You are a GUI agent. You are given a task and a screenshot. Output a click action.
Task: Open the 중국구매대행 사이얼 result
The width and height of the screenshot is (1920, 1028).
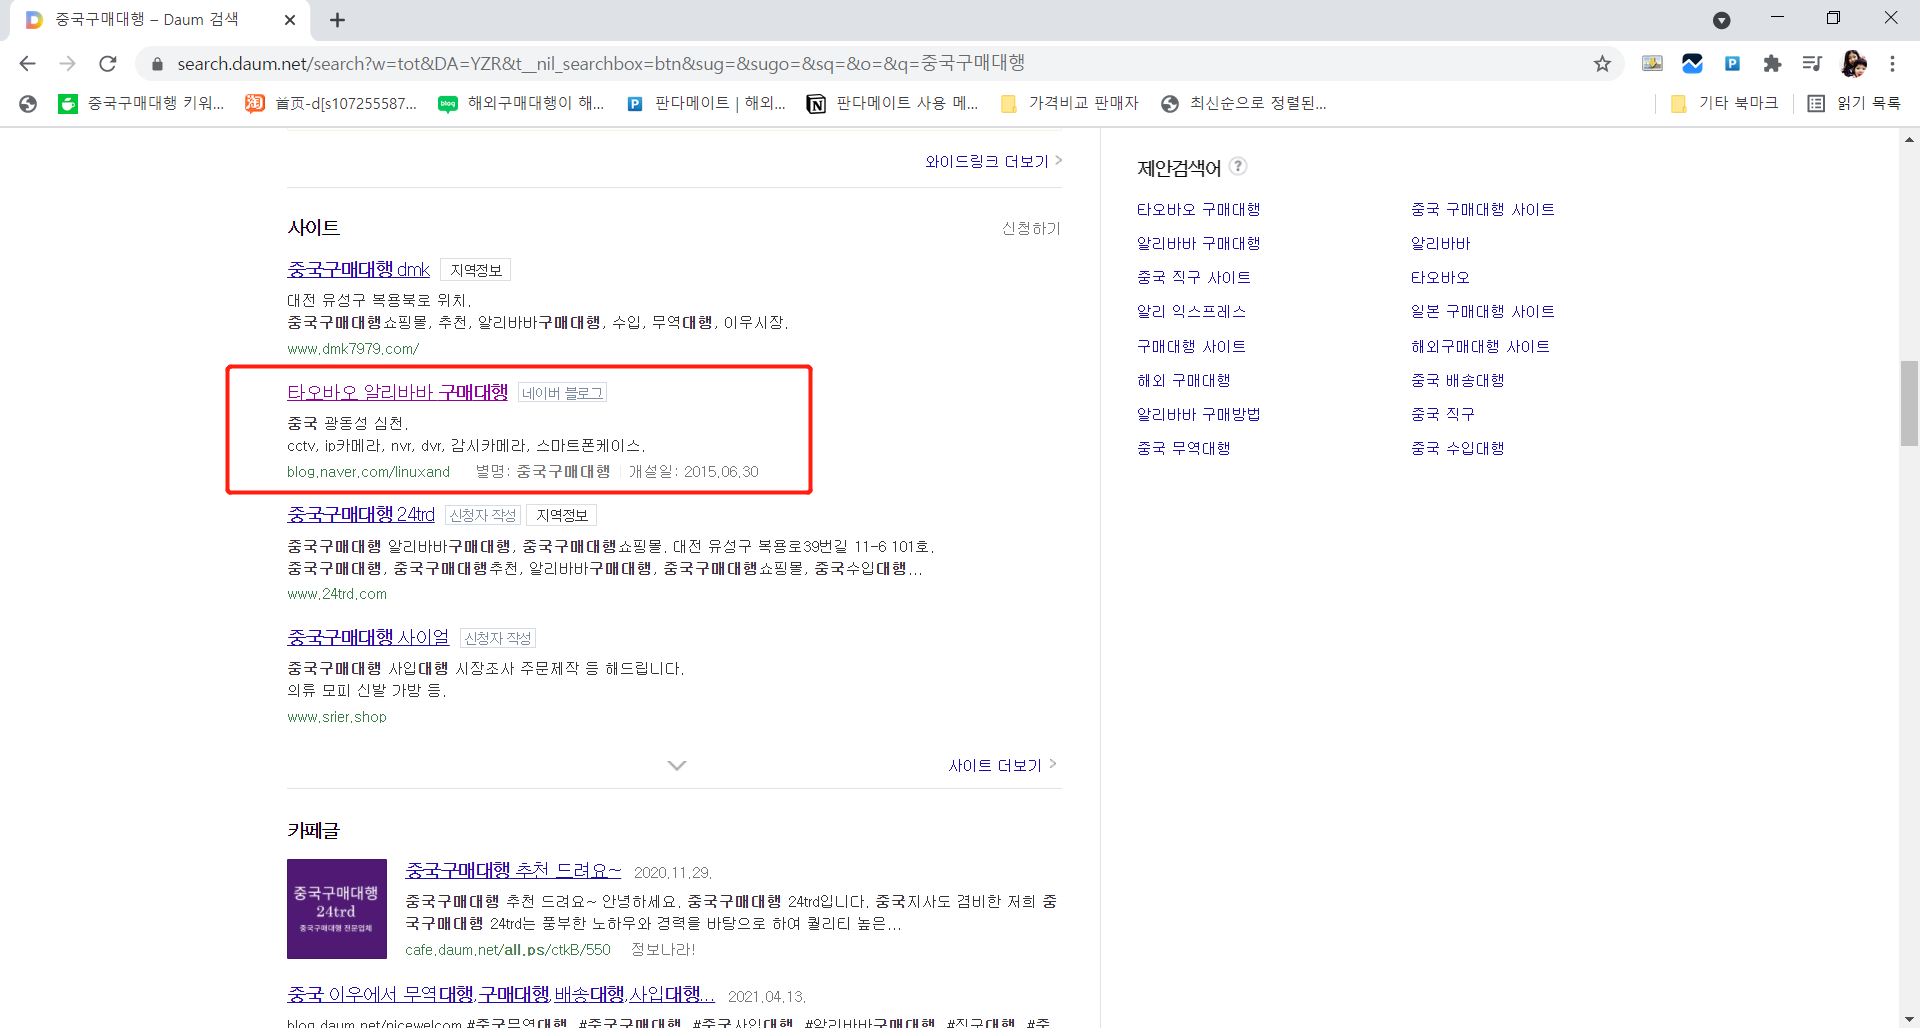point(368,637)
